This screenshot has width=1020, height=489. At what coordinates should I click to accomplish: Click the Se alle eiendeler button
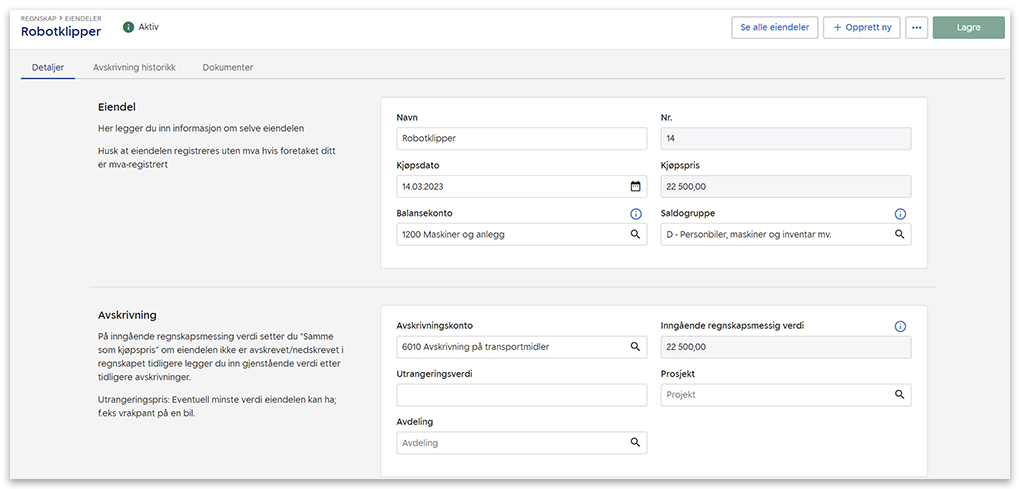tap(775, 28)
